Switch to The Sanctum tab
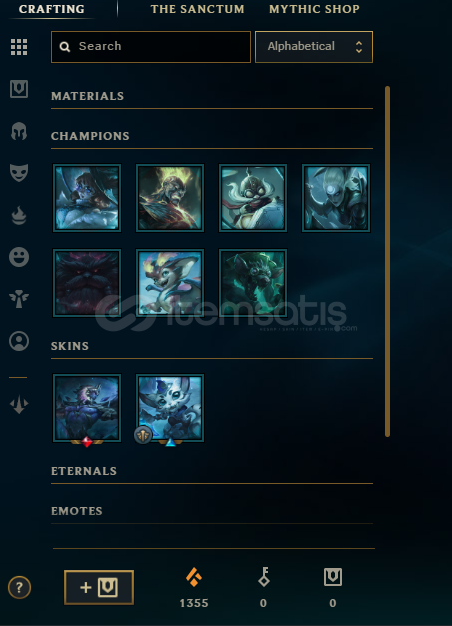 point(197,9)
